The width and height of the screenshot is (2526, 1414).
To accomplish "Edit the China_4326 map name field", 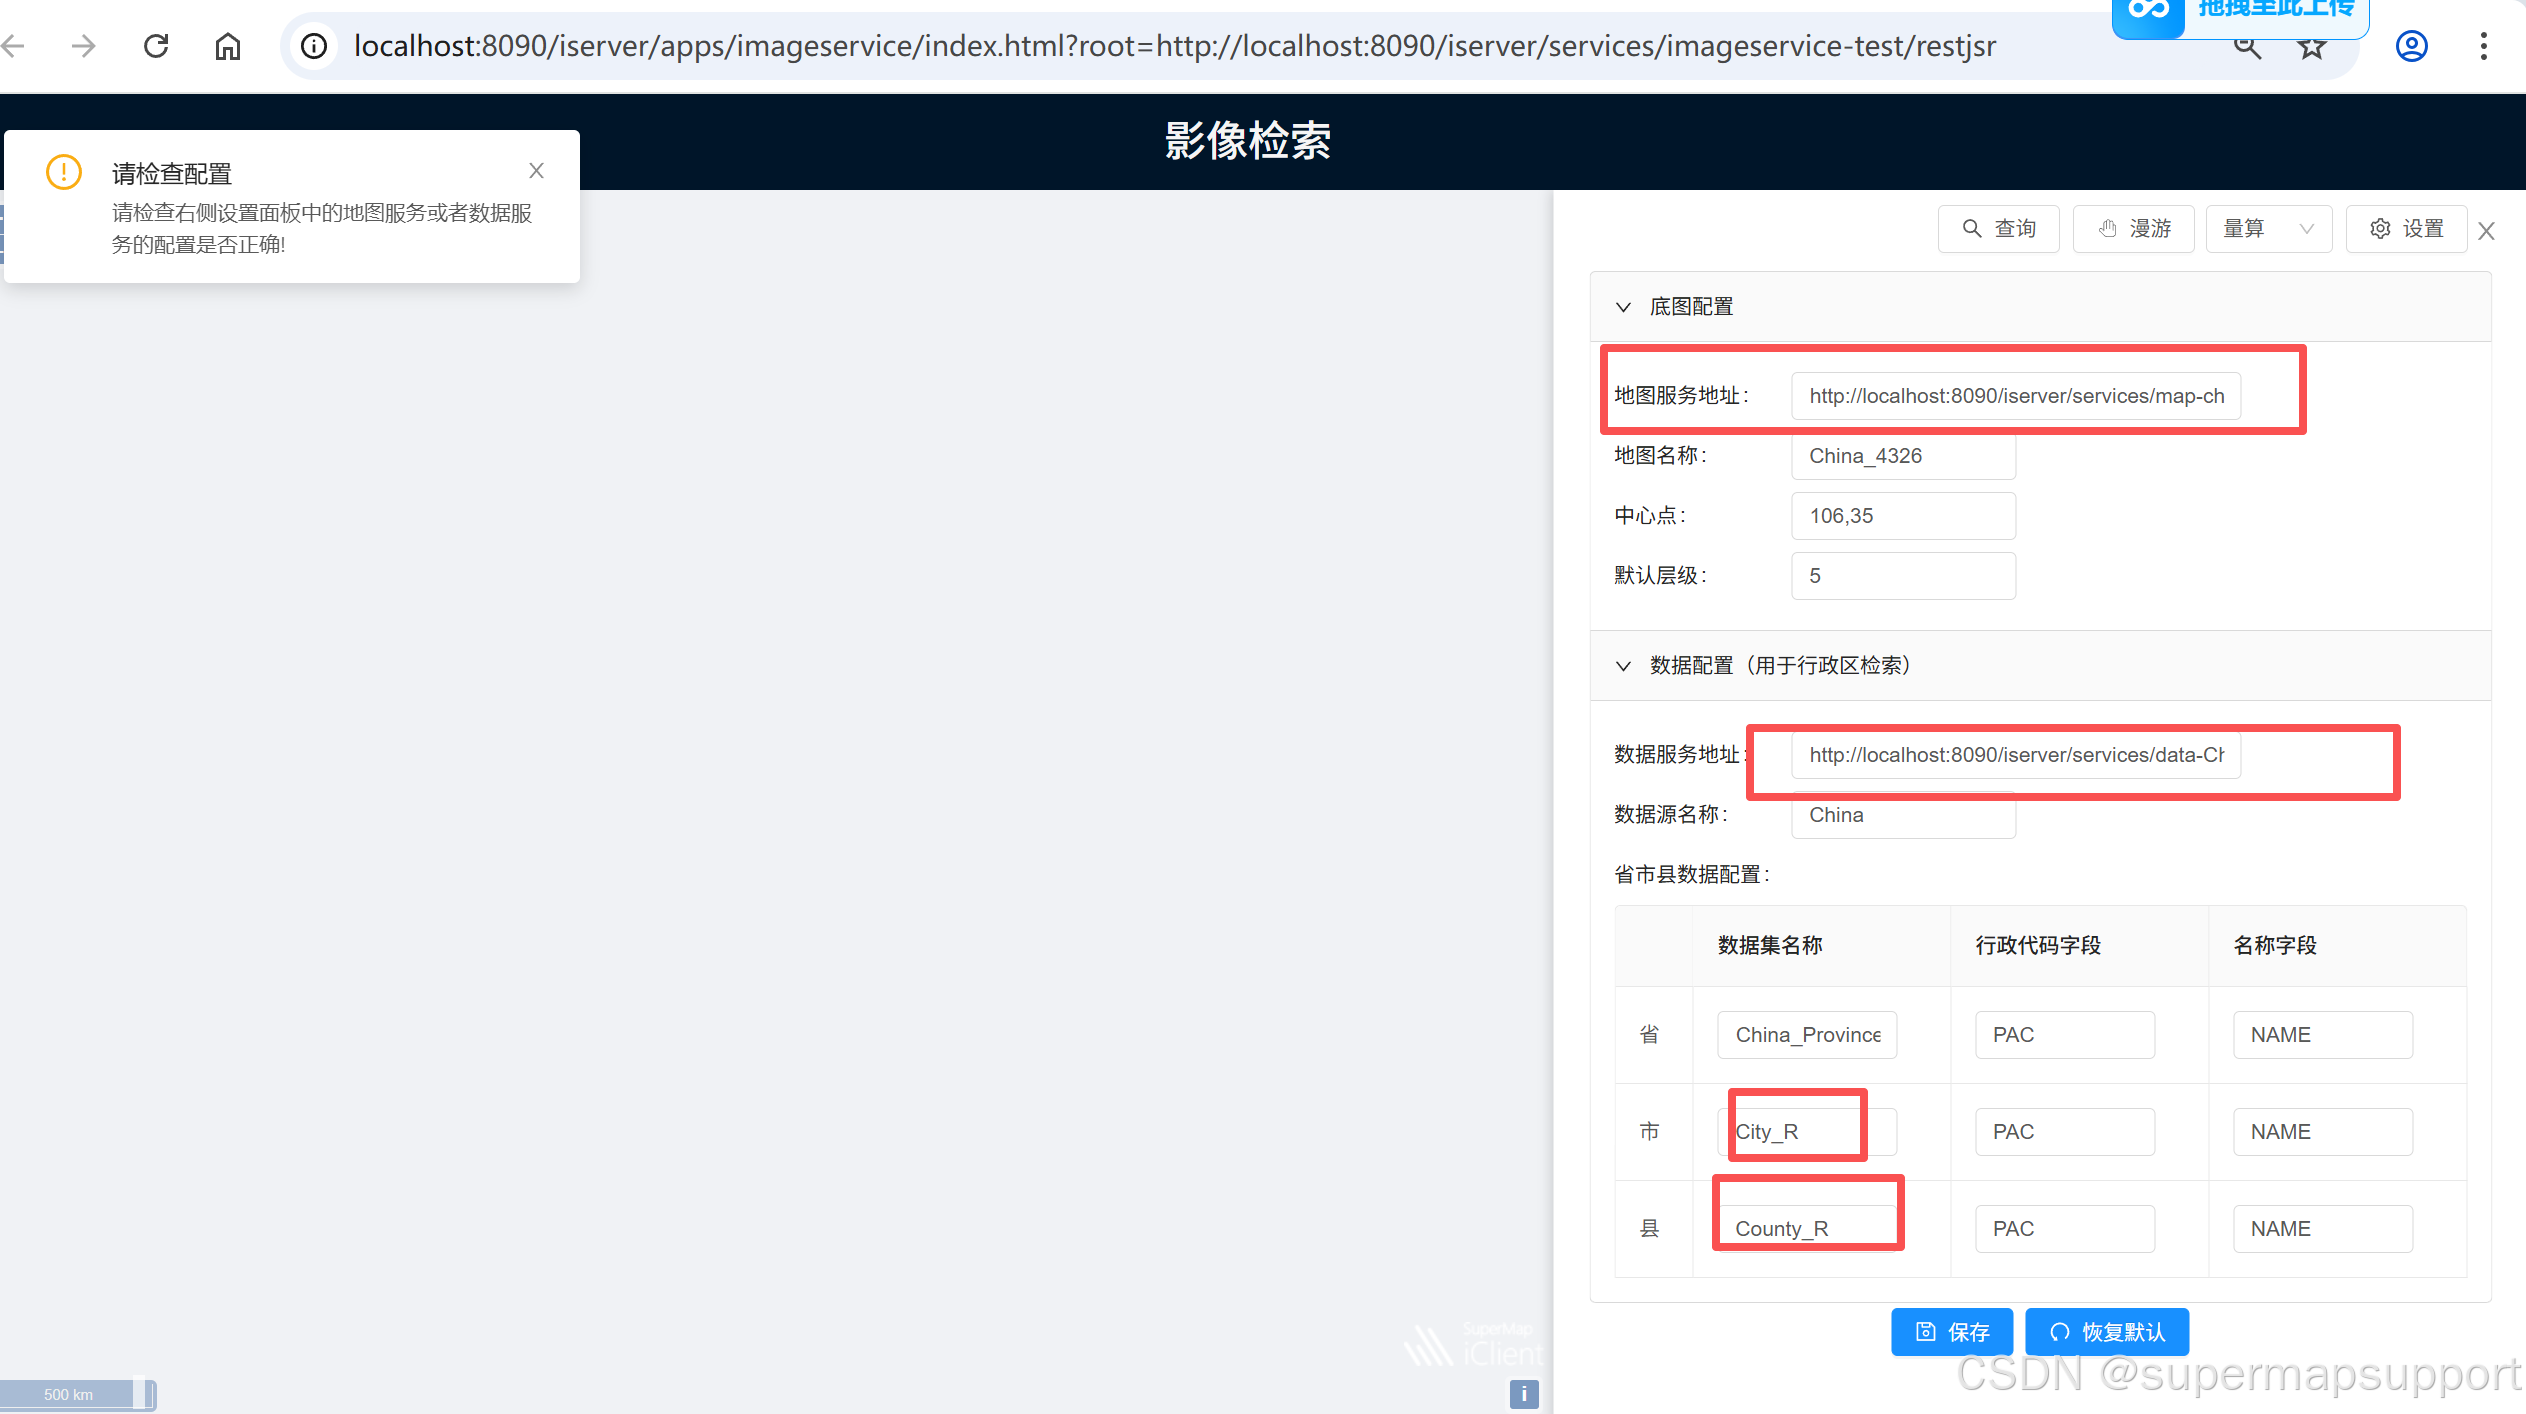I will (1903, 456).
